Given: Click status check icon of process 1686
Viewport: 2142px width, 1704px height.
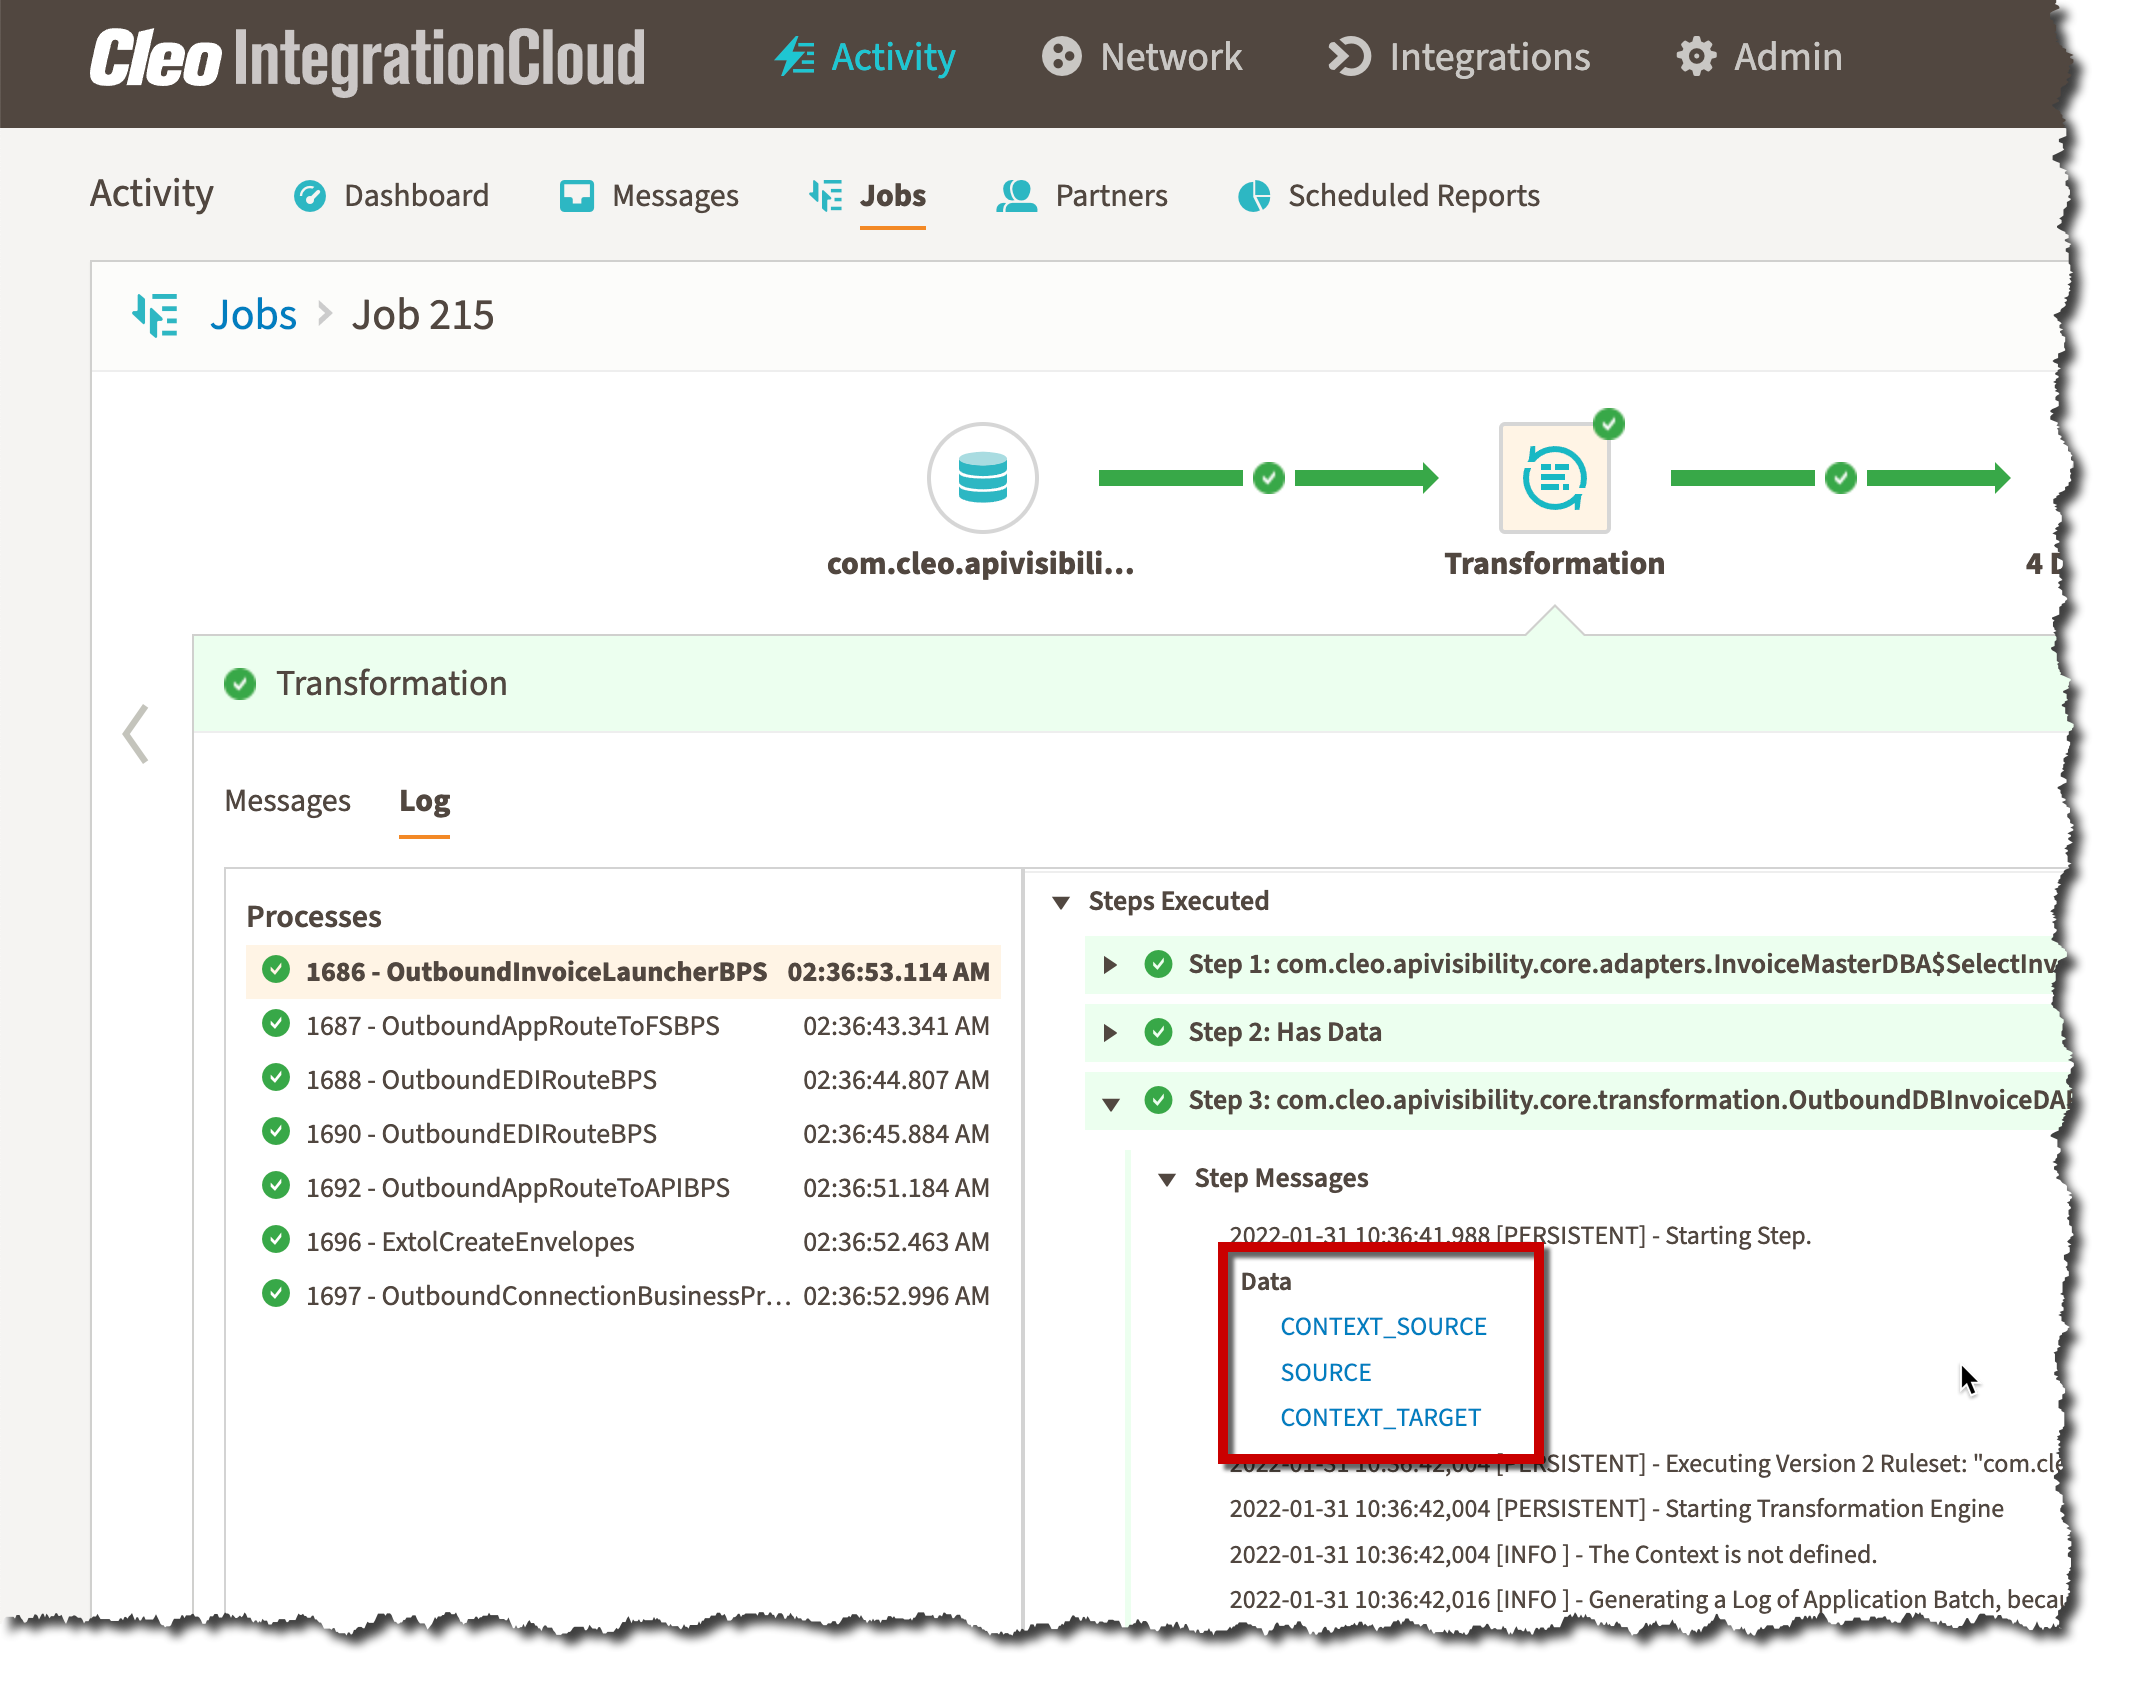Looking at the screenshot, I should 276,970.
